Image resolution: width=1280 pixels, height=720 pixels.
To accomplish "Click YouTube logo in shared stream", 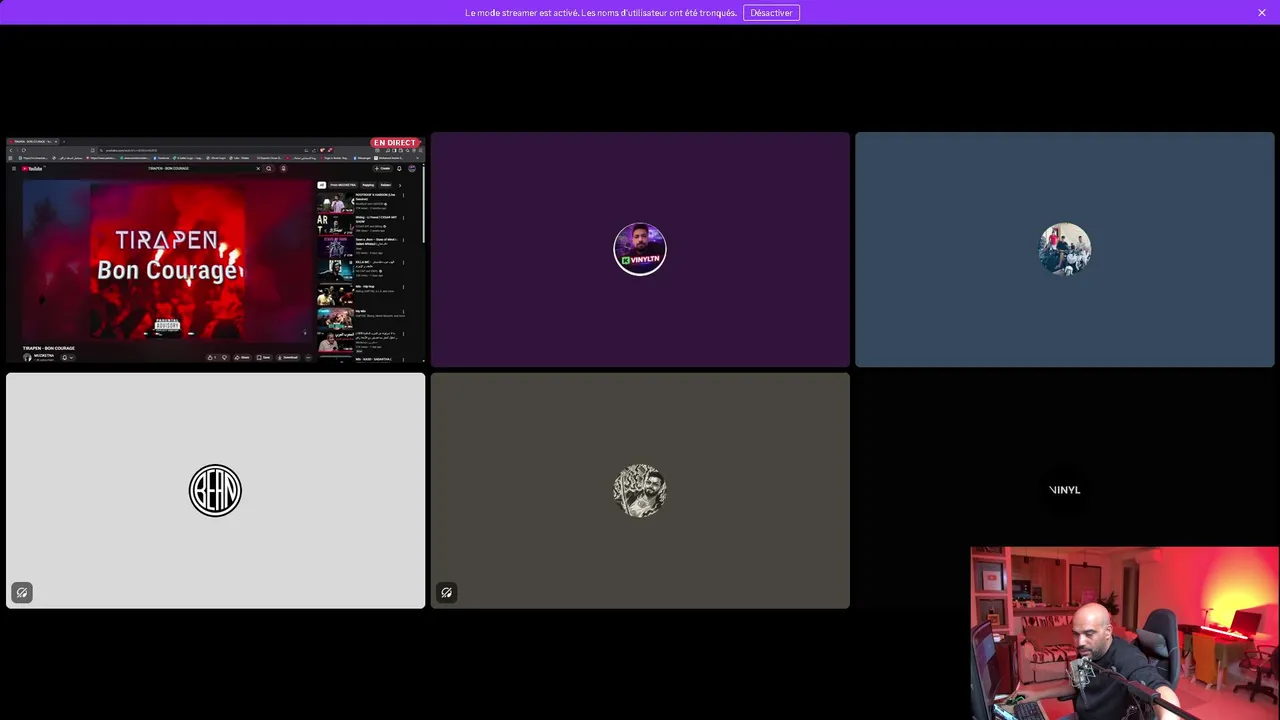I will pyautogui.click(x=32, y=168).
